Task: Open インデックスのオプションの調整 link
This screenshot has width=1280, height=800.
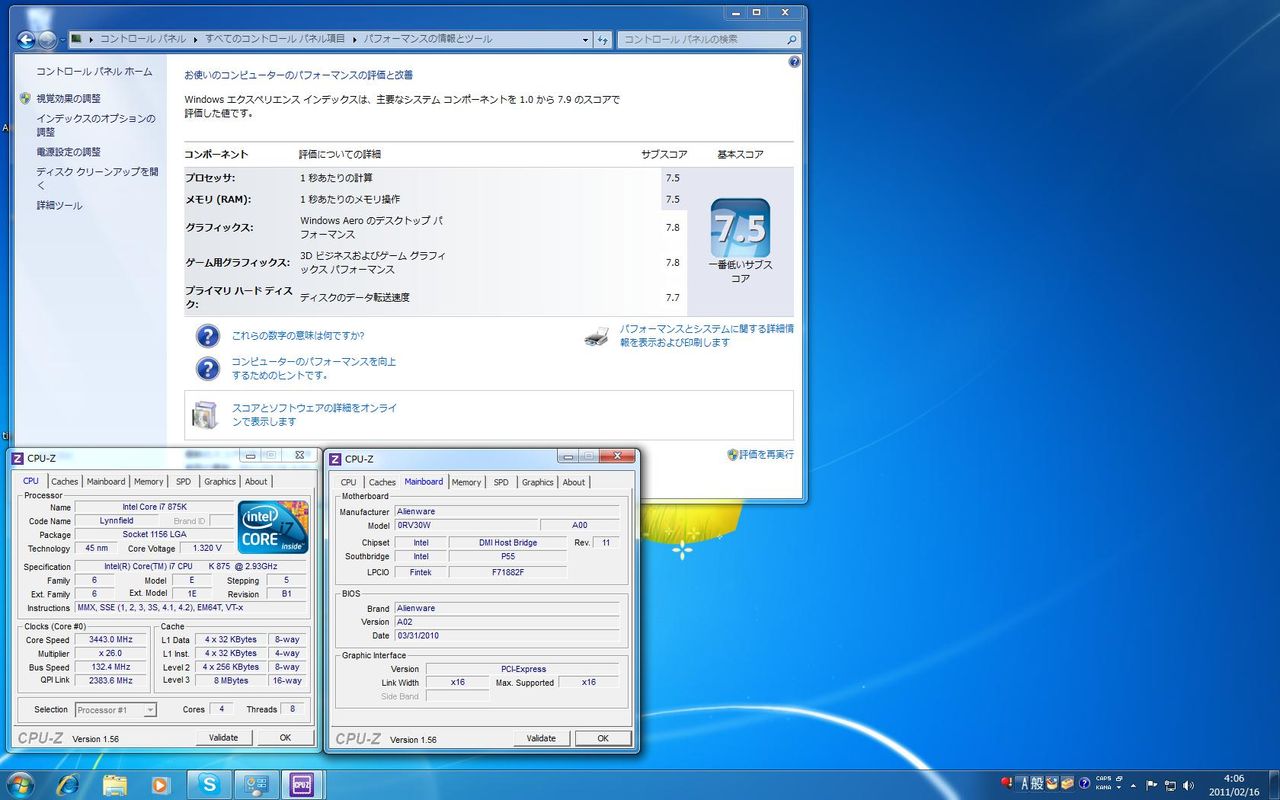Action: (96, 125)
